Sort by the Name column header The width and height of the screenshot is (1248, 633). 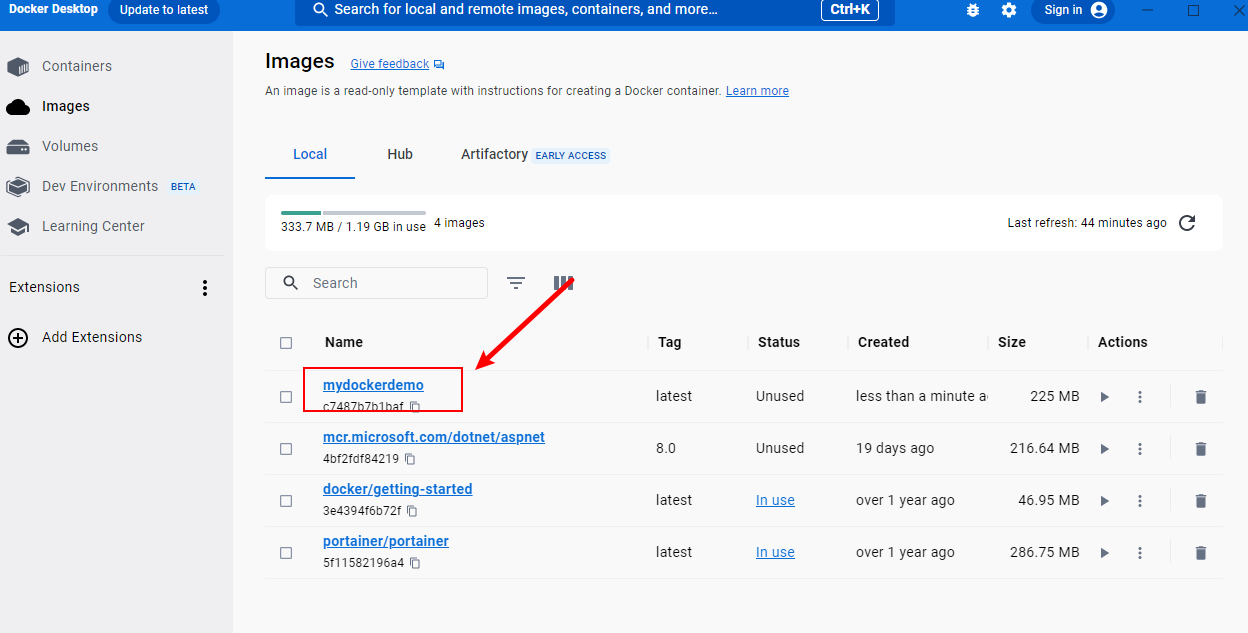pyautogui.click(x=344, y=342)
